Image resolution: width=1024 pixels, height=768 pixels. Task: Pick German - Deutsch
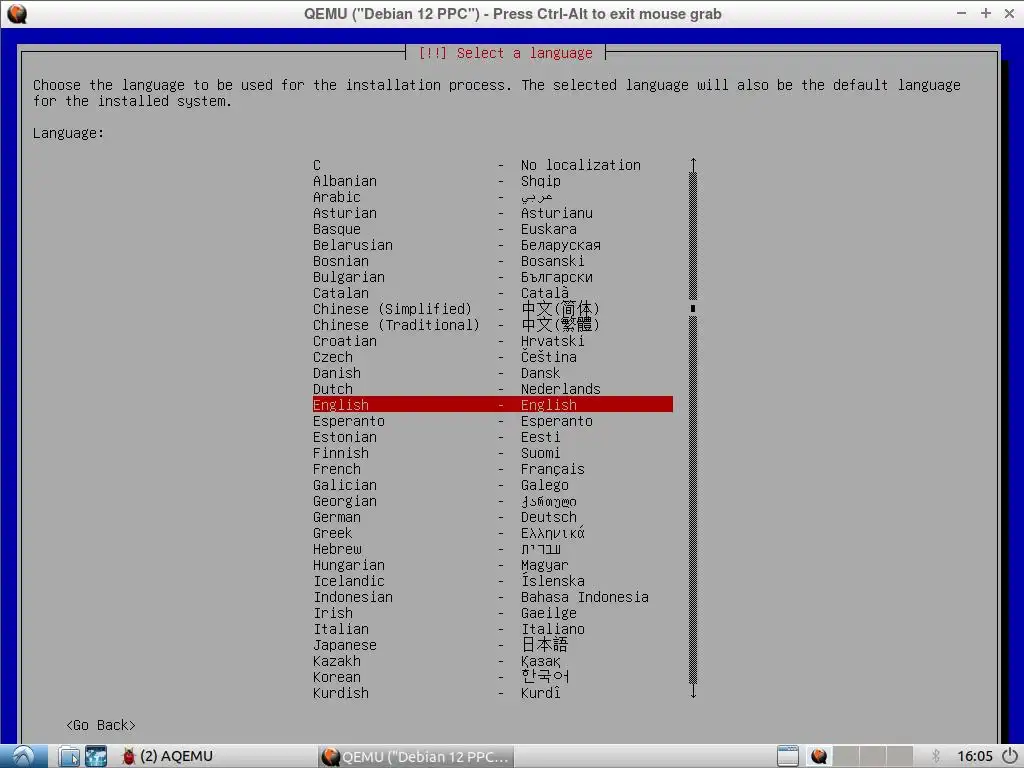[x=492, y=517]
